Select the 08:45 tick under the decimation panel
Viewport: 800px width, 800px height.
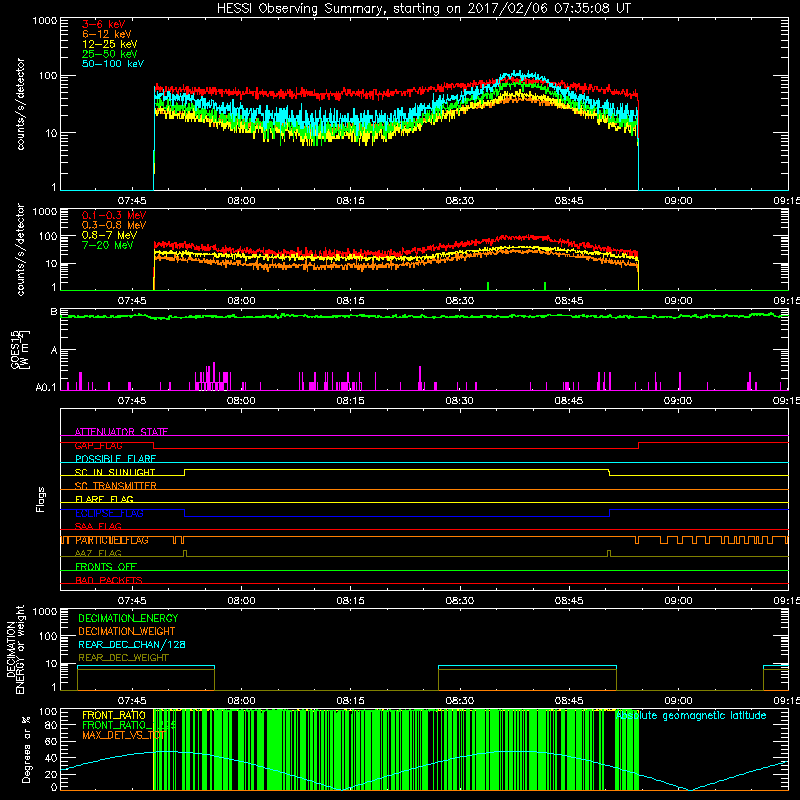tap(569, 701)
